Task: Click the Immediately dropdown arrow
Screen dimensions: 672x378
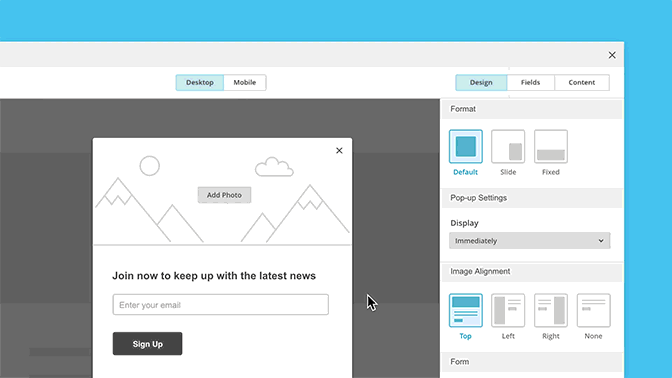Action: coord(601,241)
